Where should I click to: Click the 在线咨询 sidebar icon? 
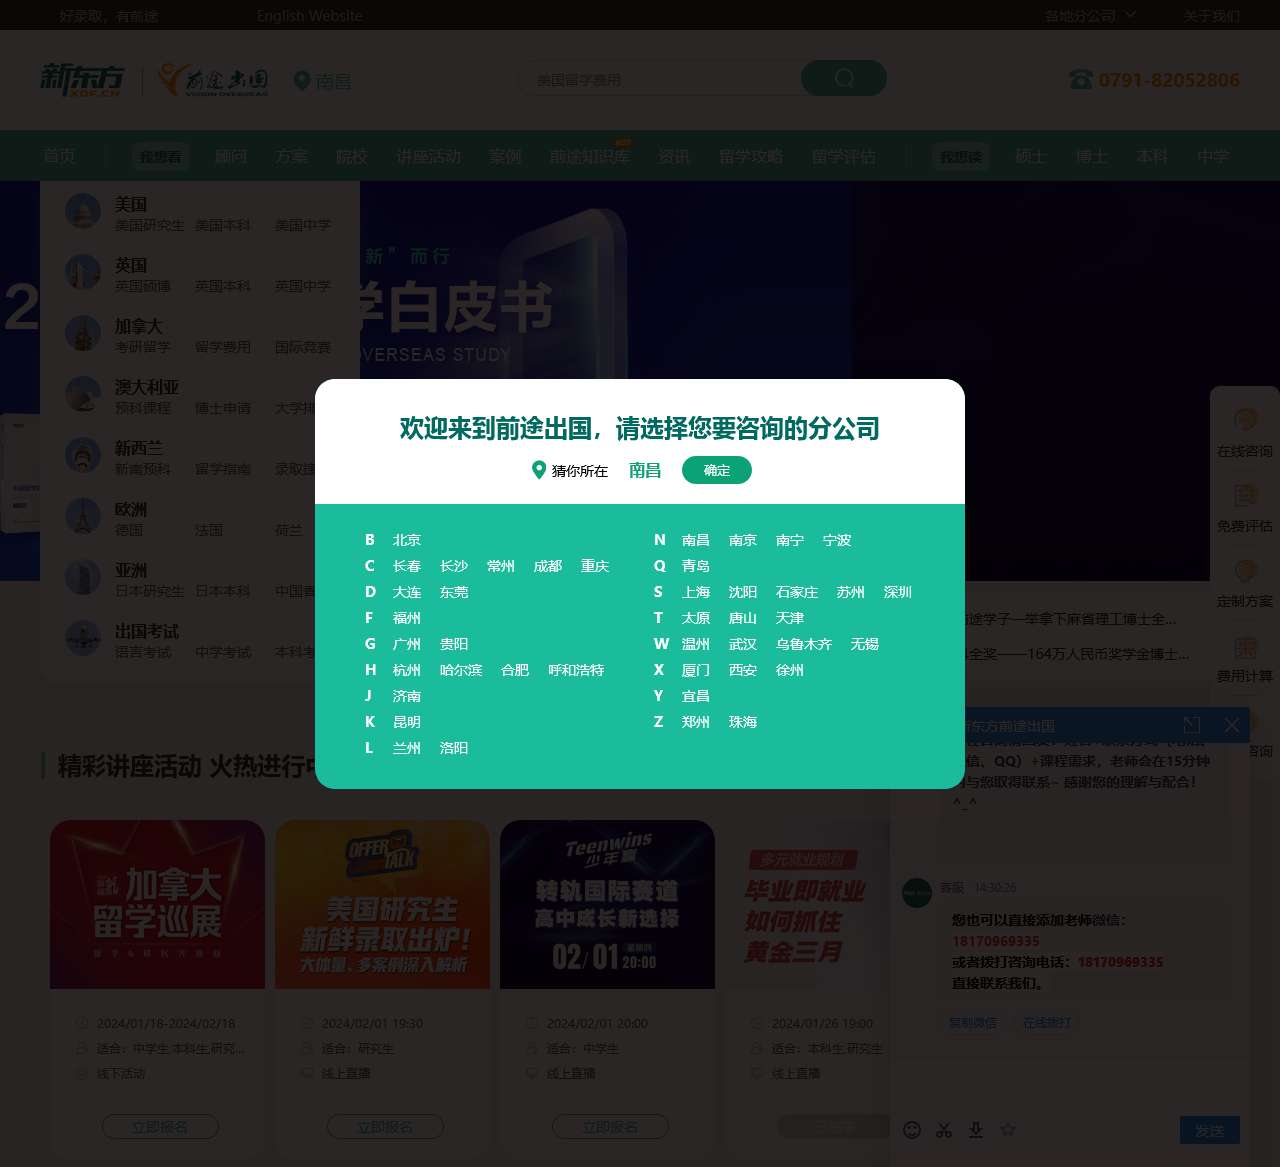point(1245,420)
